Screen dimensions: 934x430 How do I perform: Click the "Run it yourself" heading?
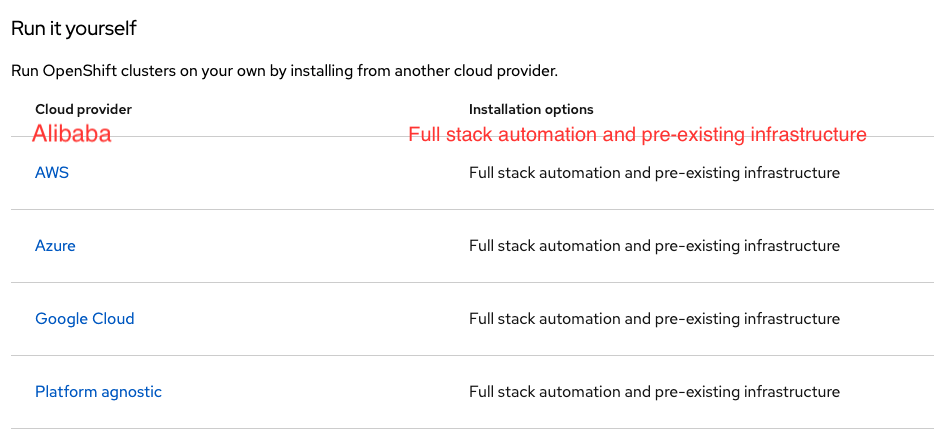coord(73,28)
